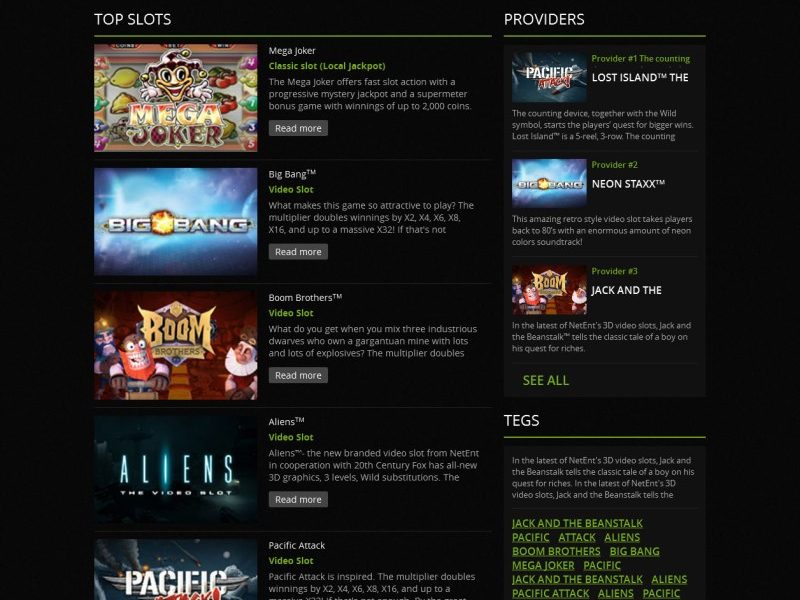800x600 pixels.
Task: Open the Big Bang slot thumbnail in Top Slots
Action: click(x=176, y=221)
